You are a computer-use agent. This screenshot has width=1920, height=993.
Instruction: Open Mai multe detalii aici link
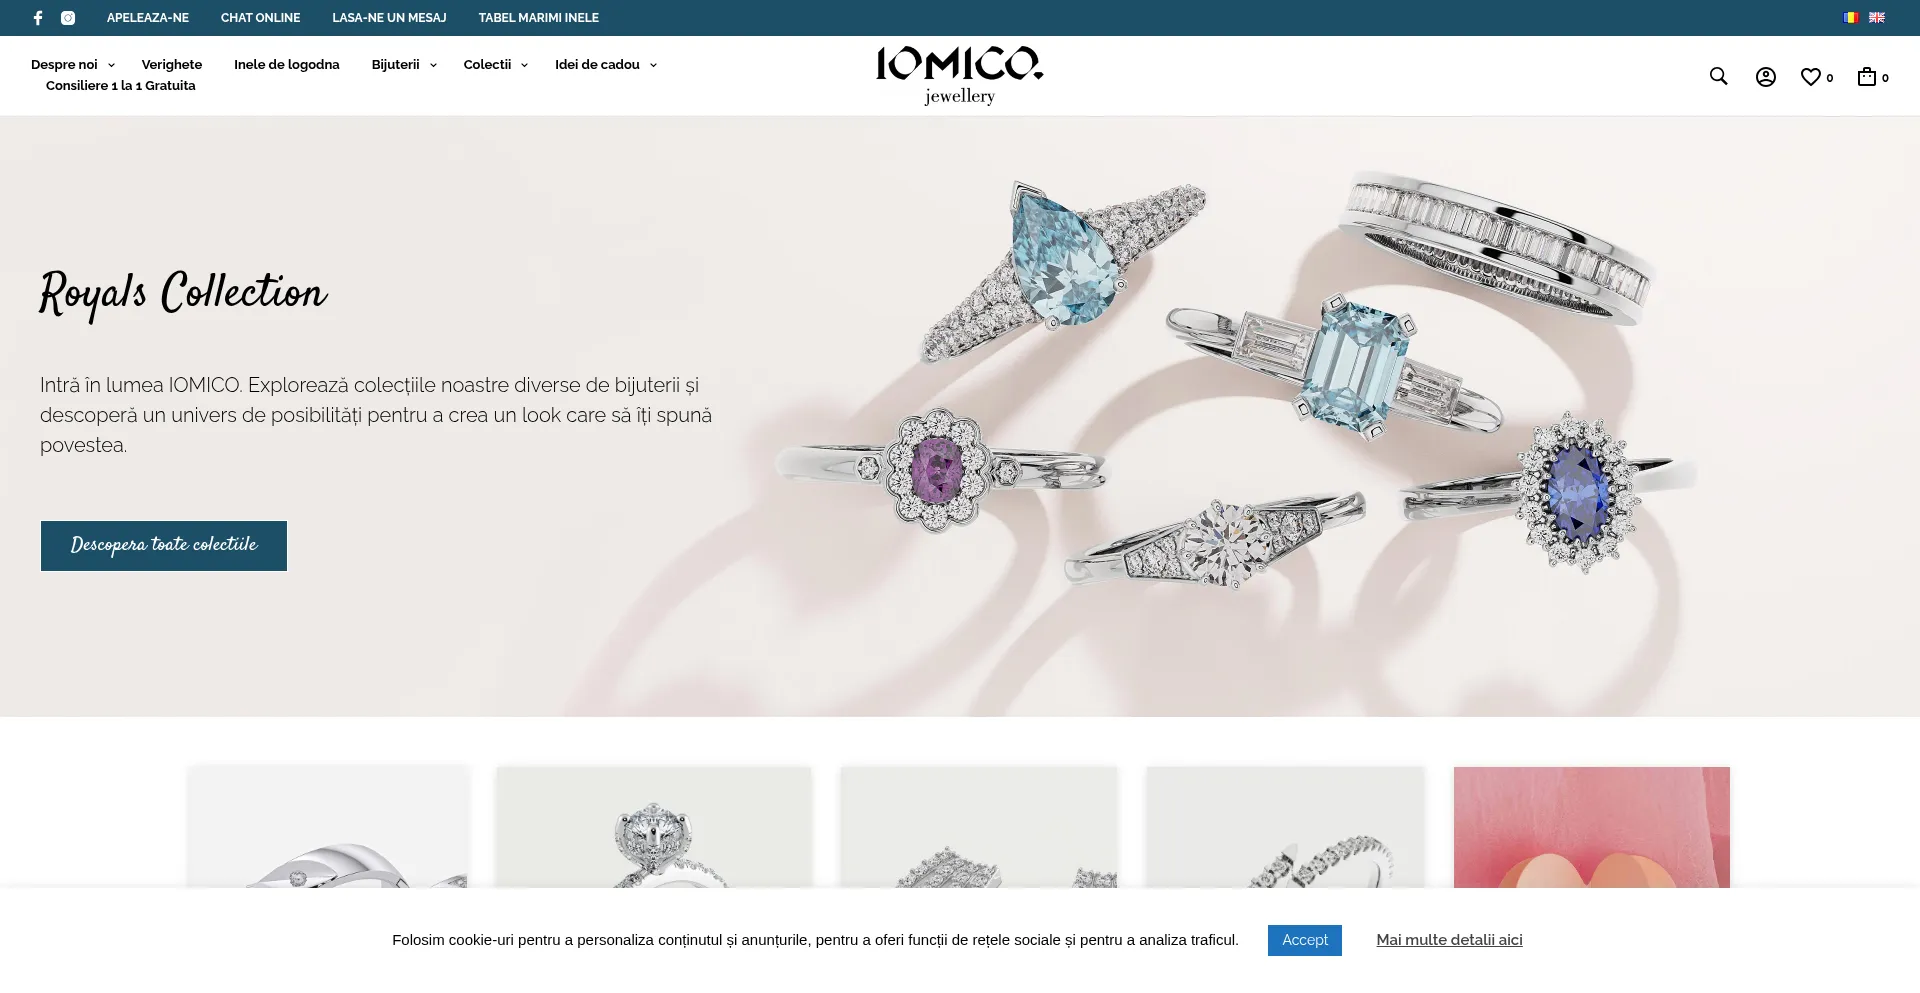tap(1449, 940)
